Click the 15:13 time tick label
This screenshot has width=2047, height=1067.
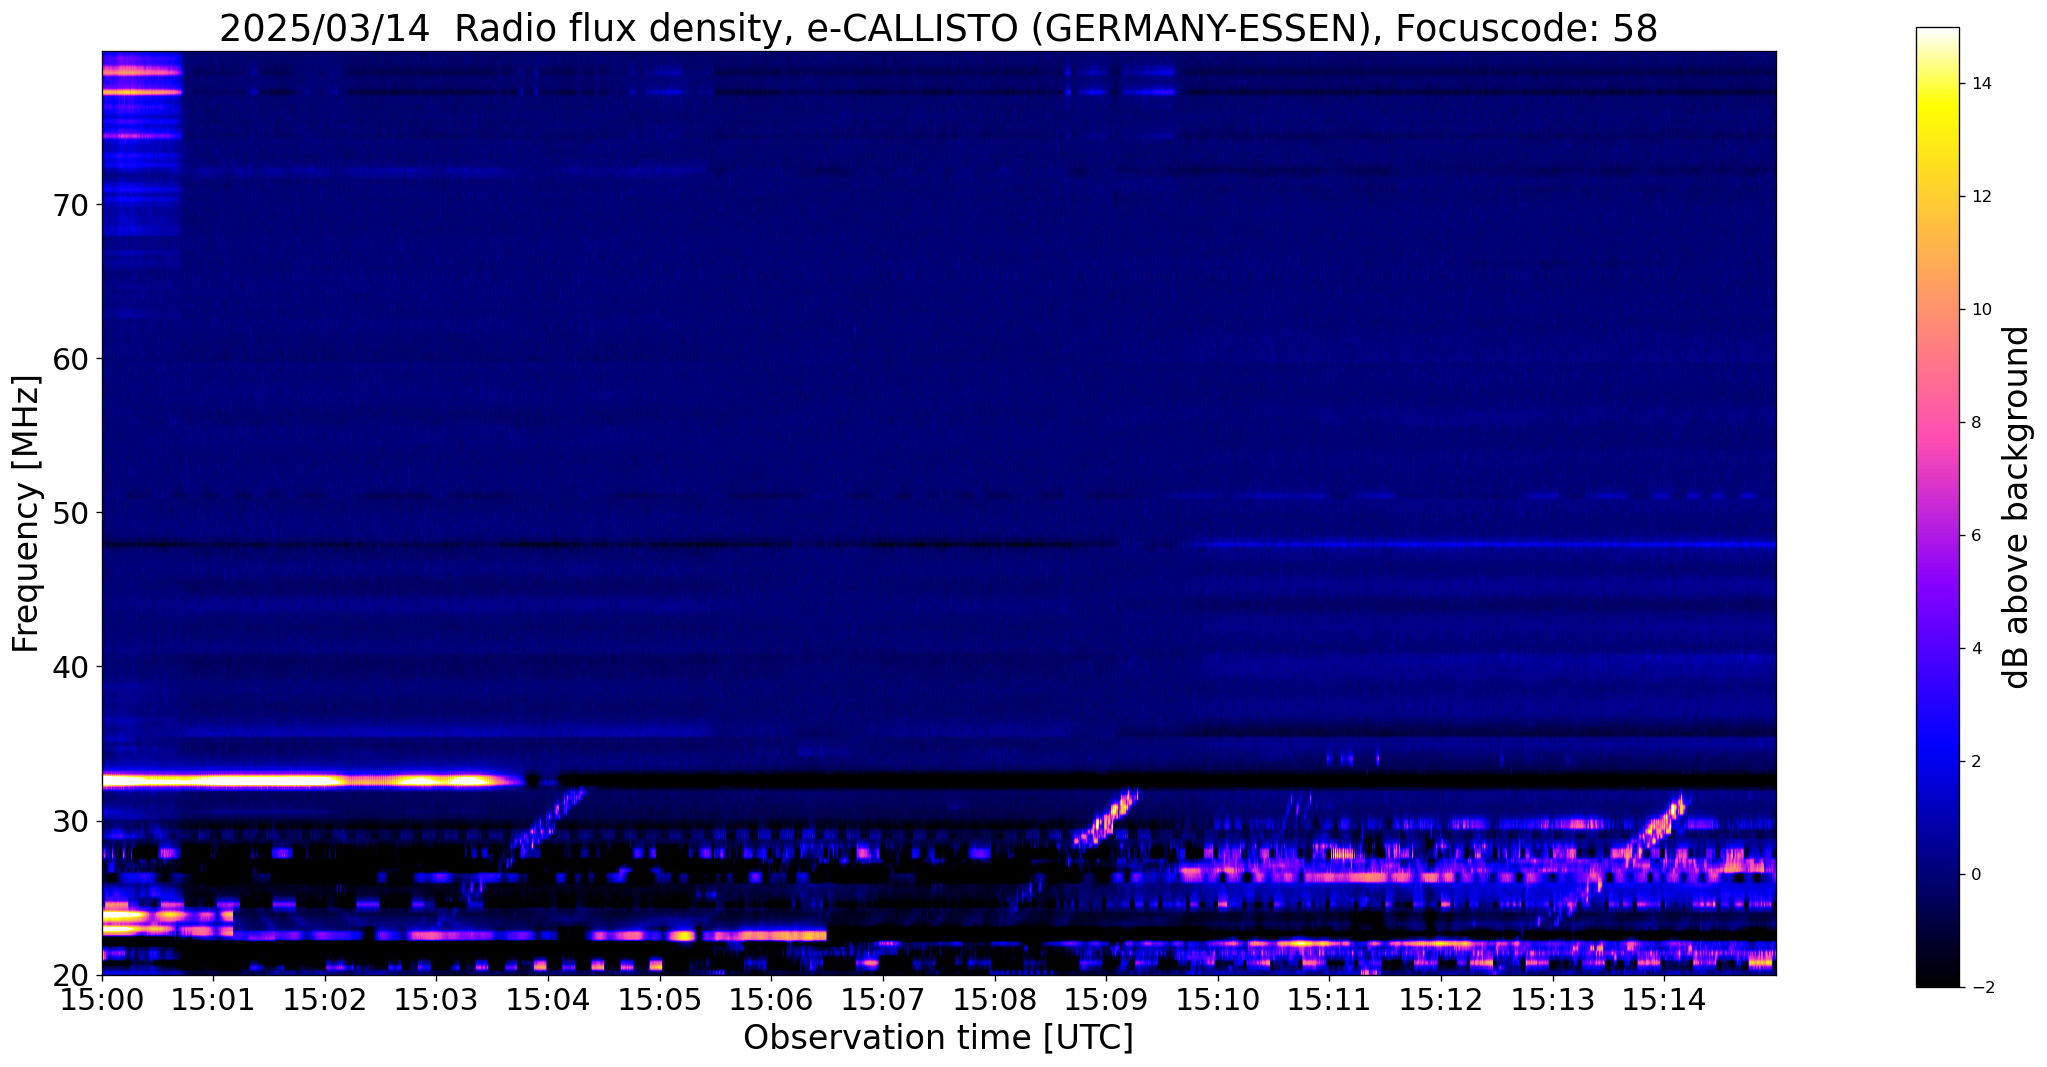[1553, 1000]
